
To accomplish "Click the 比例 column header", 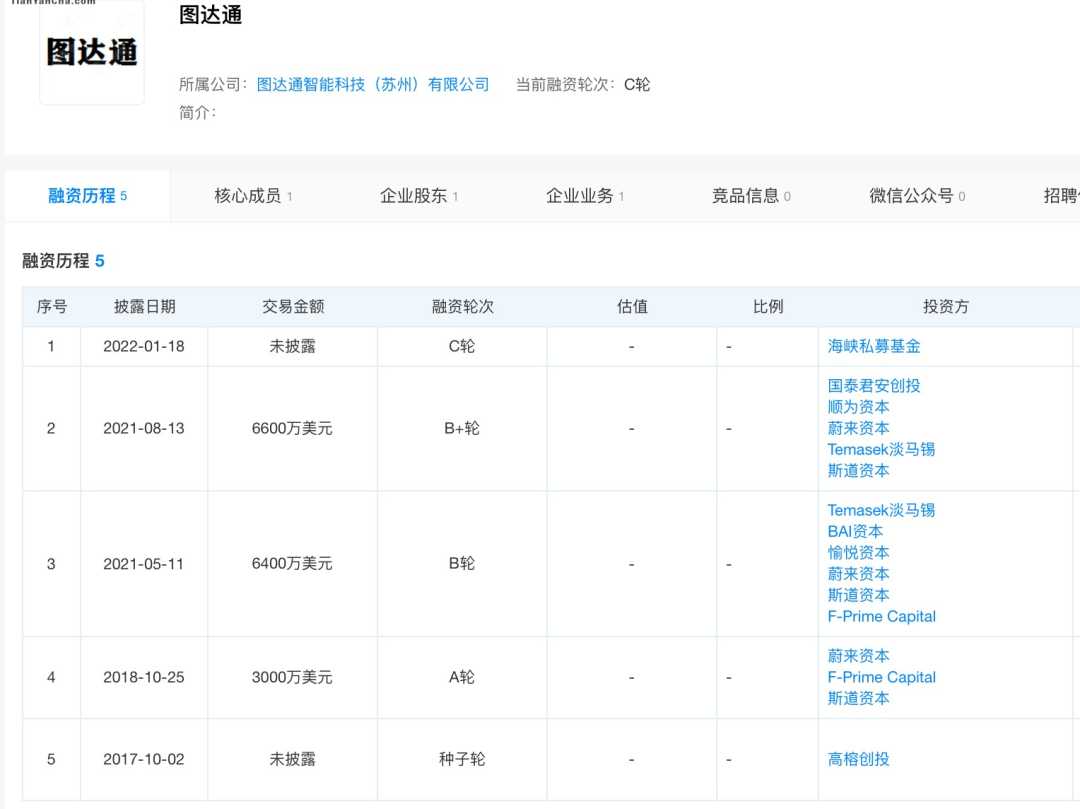I will click(x=768, y=306).
